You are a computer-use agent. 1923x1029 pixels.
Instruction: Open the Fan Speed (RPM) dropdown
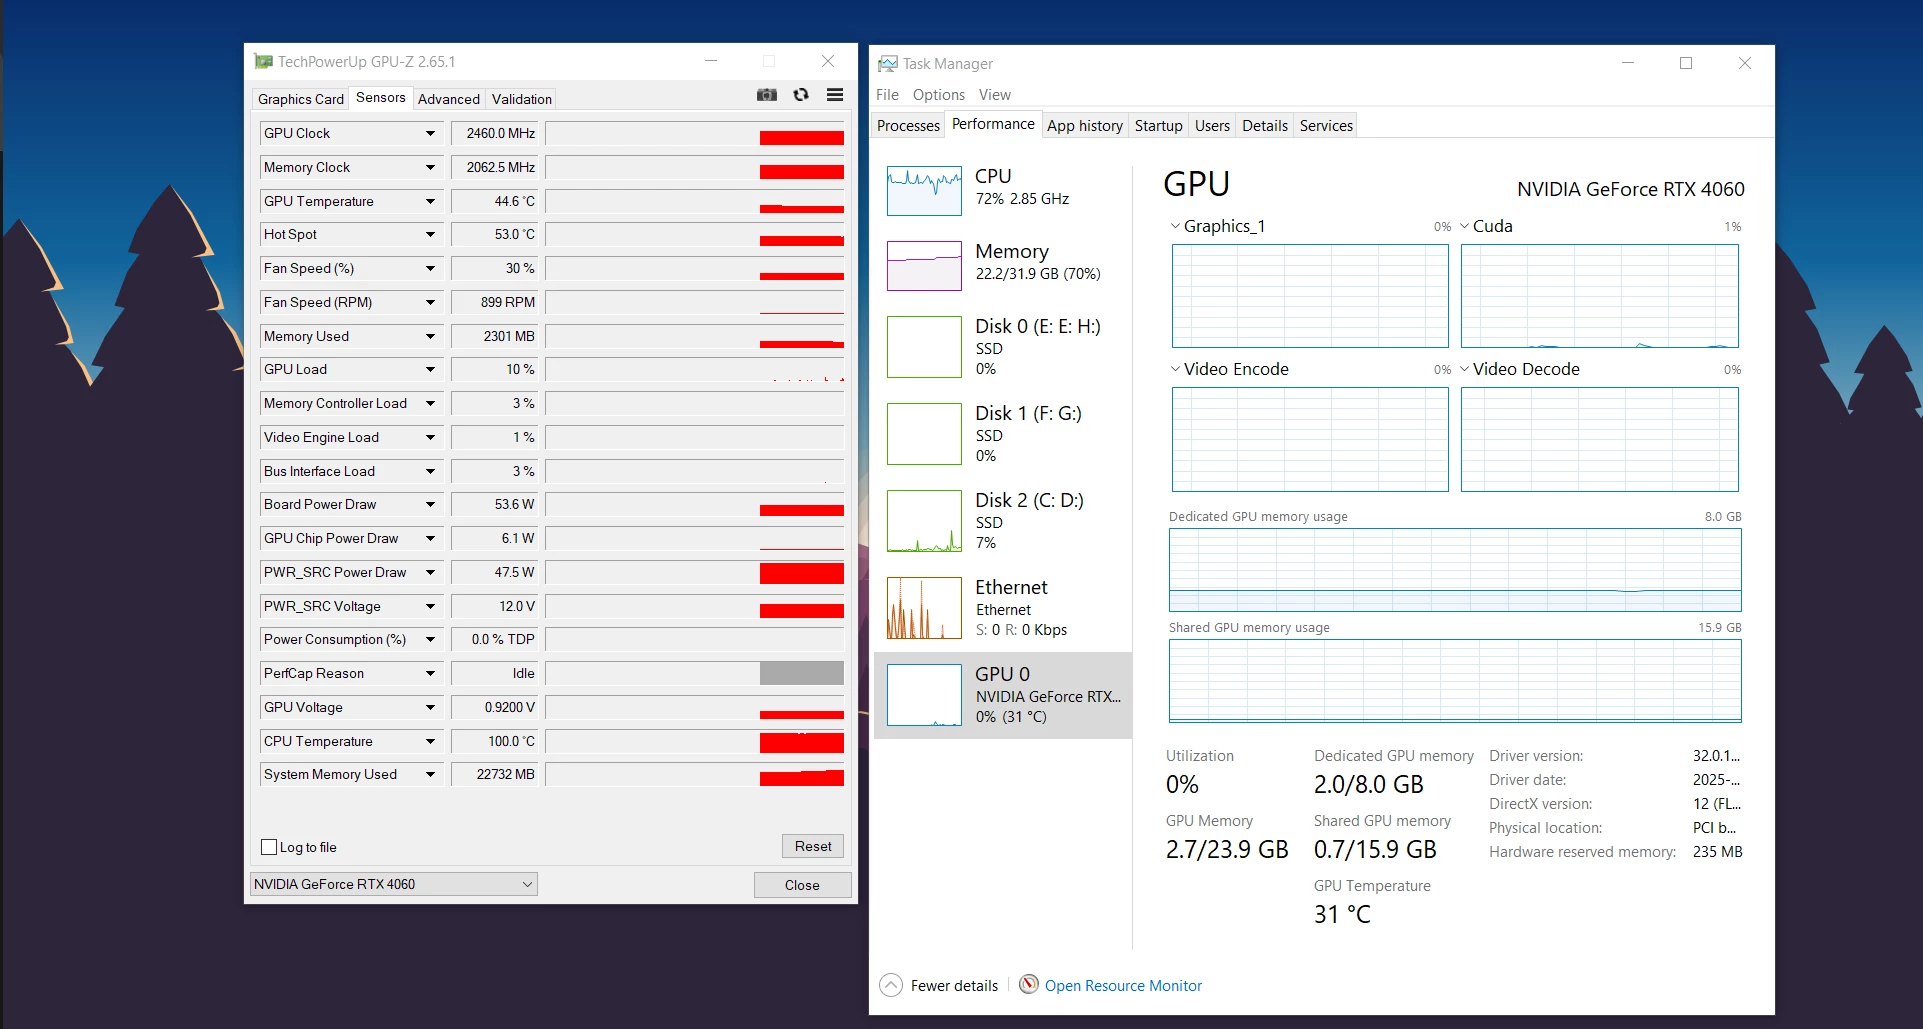[x=430, y=302]
